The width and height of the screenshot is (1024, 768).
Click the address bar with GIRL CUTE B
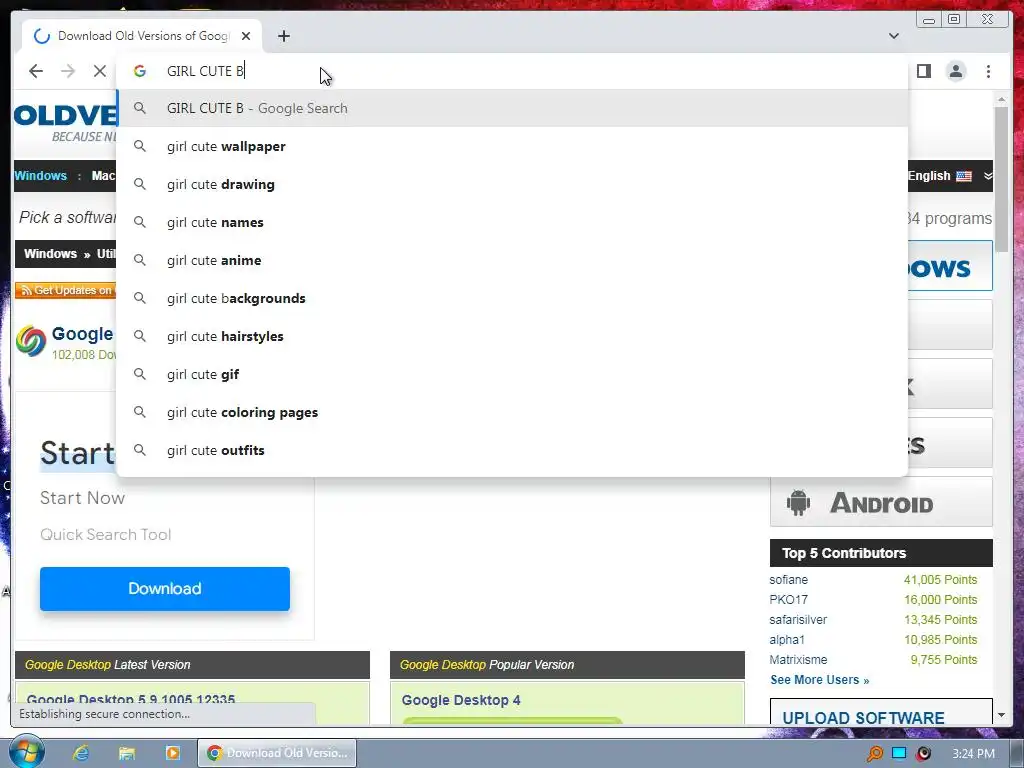coord(512,71)
